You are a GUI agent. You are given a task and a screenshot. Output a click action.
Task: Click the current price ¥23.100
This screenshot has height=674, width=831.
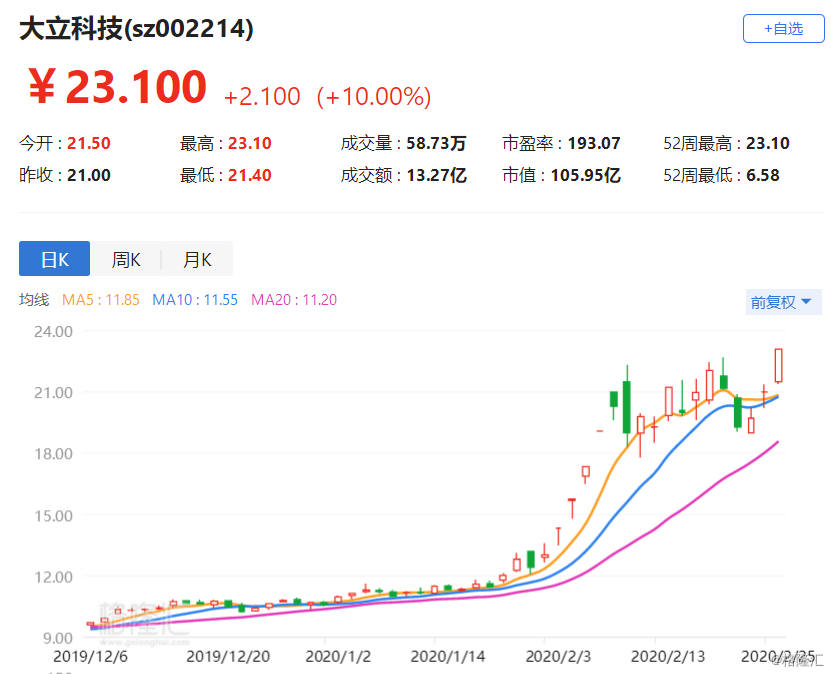[x=117, y=87]
